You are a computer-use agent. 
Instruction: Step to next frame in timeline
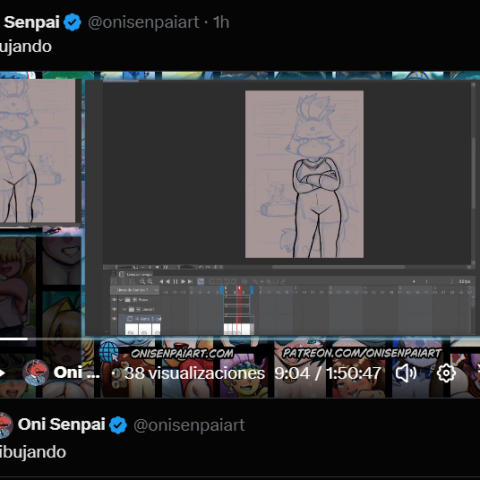(x=183, y=281)
